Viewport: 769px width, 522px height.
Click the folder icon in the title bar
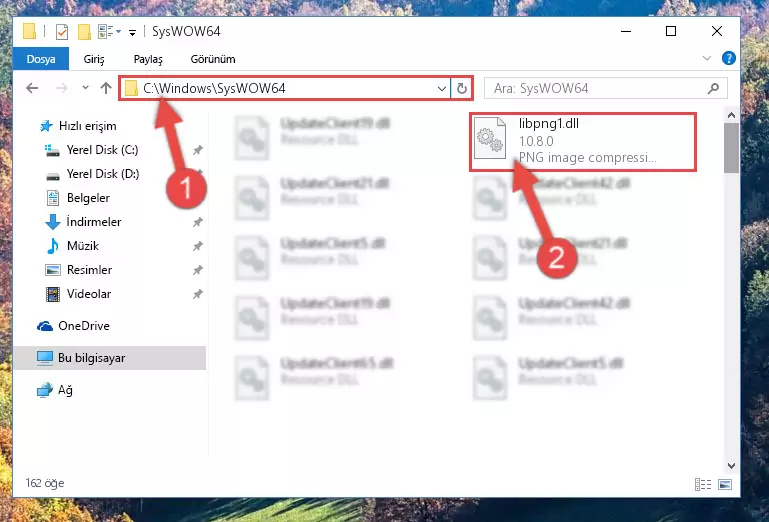(29, 31)
